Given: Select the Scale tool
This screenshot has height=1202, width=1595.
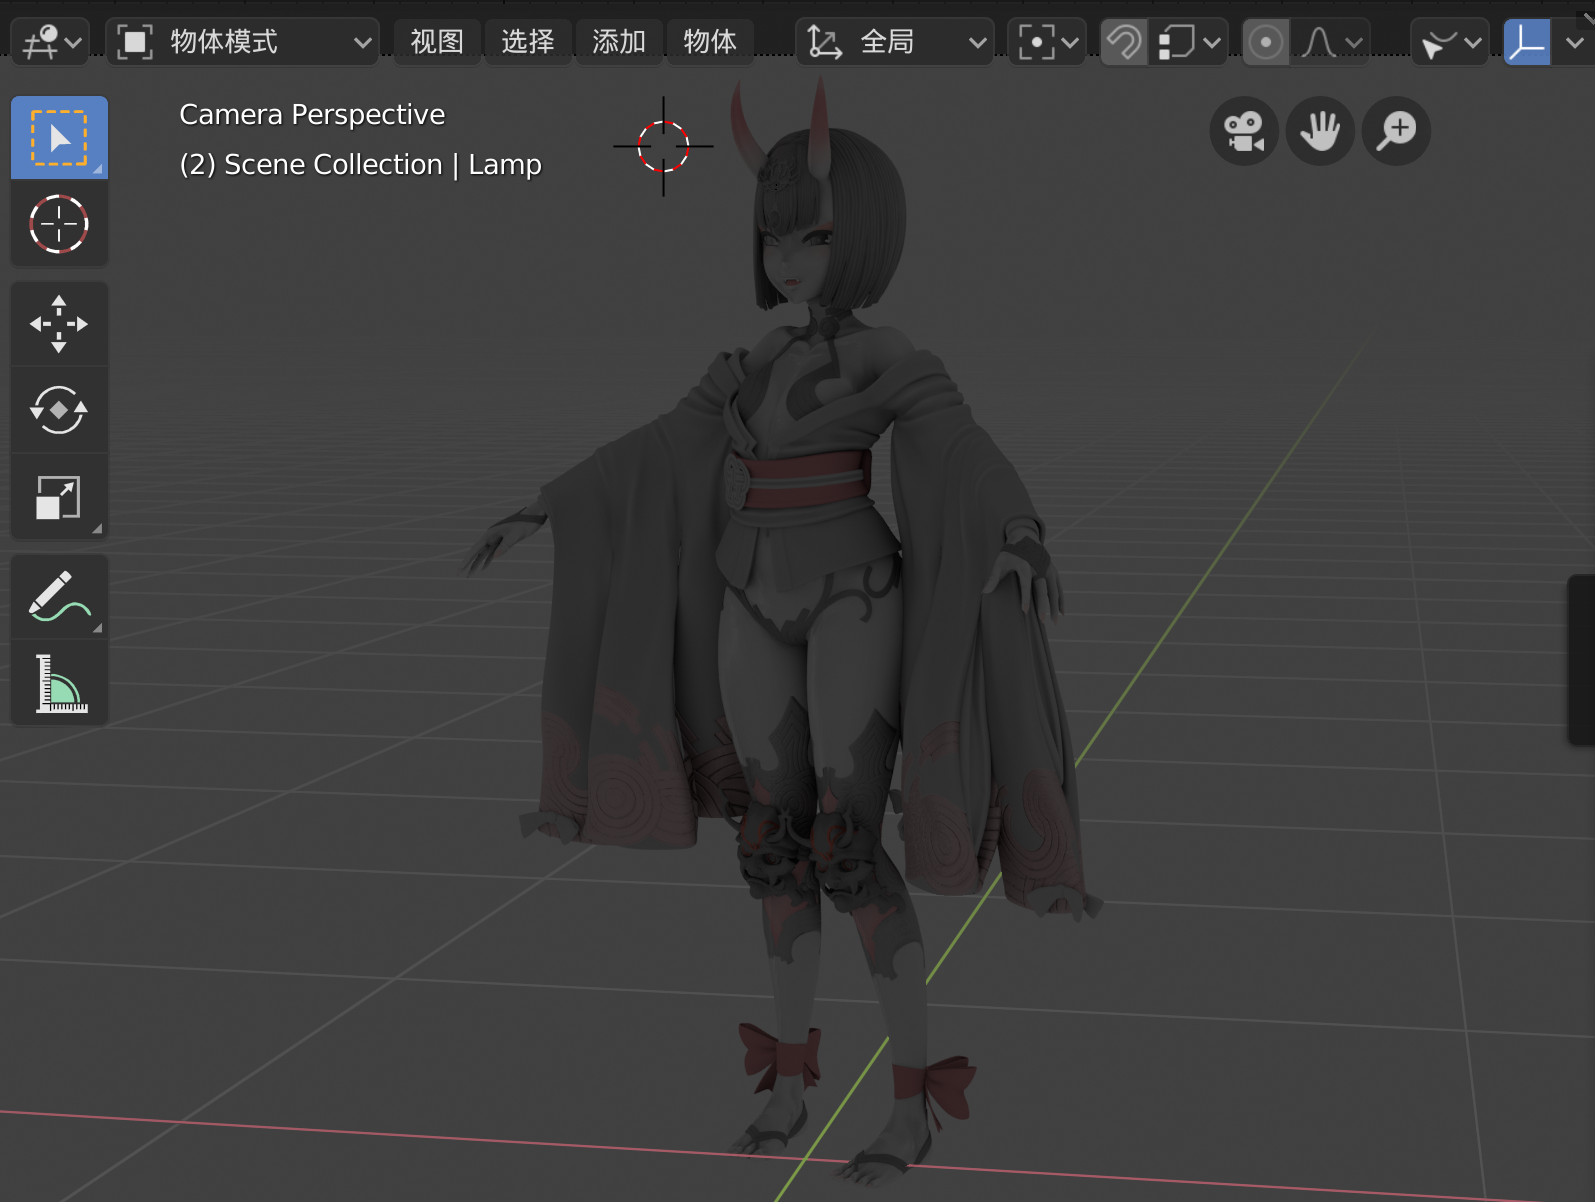Looking at the screenshot, I should (x=59, y=497).
